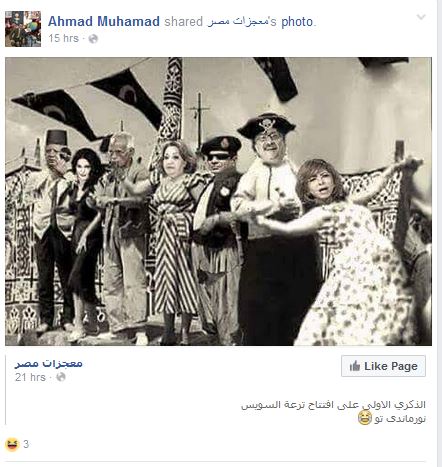Click the Like Page button
Viewport: 442px width, 467px height.
point(383,366)
